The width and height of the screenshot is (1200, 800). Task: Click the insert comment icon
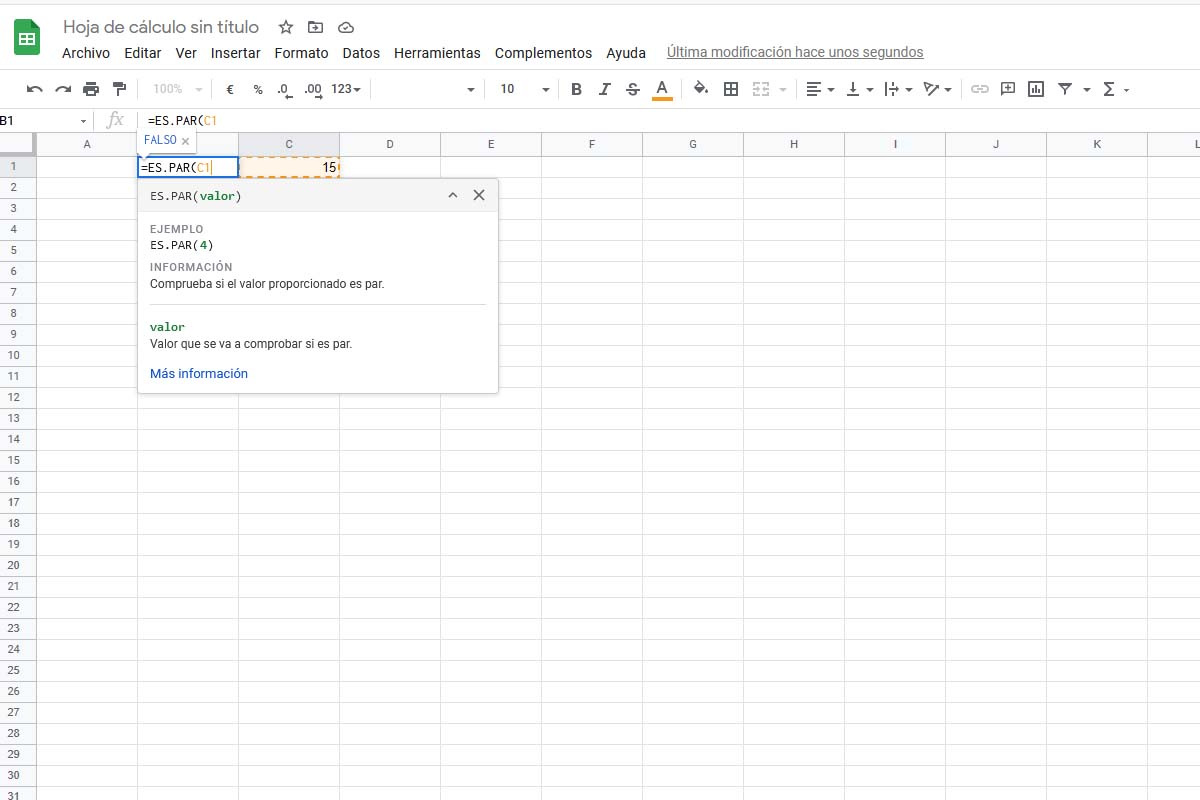(1008, 89)
